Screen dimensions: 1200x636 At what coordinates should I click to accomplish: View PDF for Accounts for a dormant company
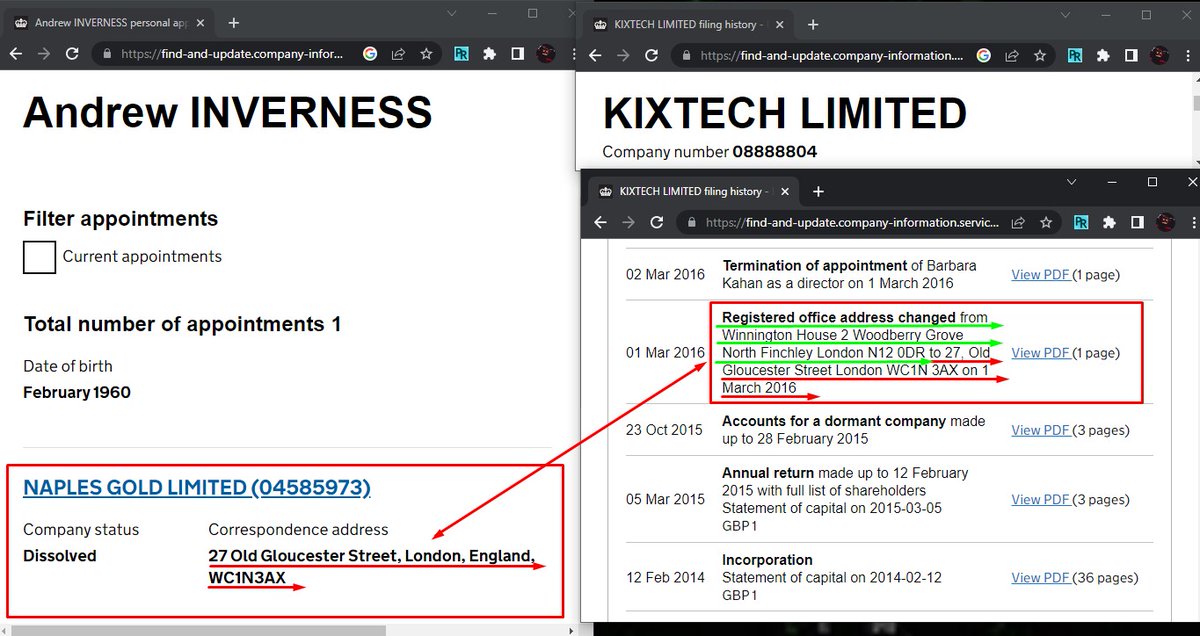[1041, 430]
